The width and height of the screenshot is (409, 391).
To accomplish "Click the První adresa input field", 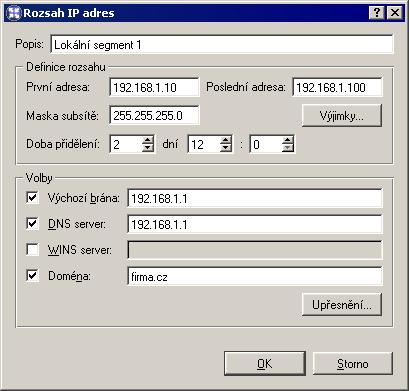I will pos(154,87).
